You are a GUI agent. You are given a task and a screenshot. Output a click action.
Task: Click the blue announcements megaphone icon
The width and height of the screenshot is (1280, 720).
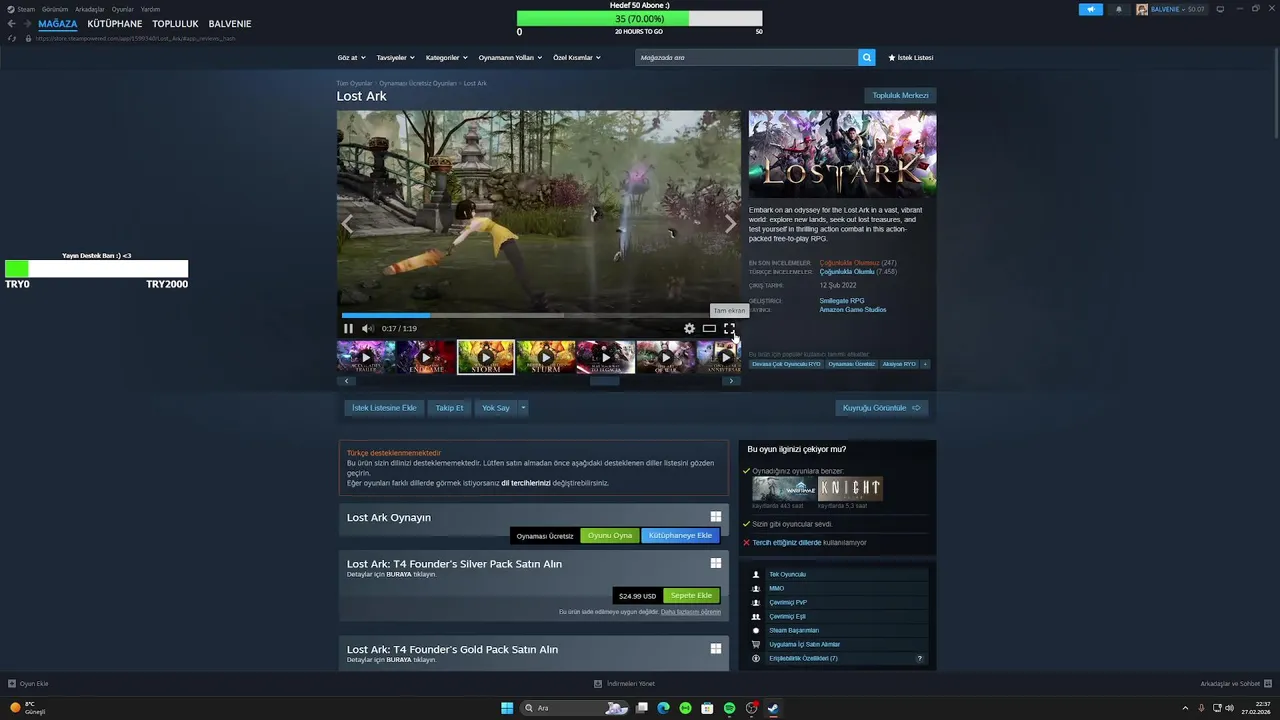pyautogui.click(x=1091, y=9)
